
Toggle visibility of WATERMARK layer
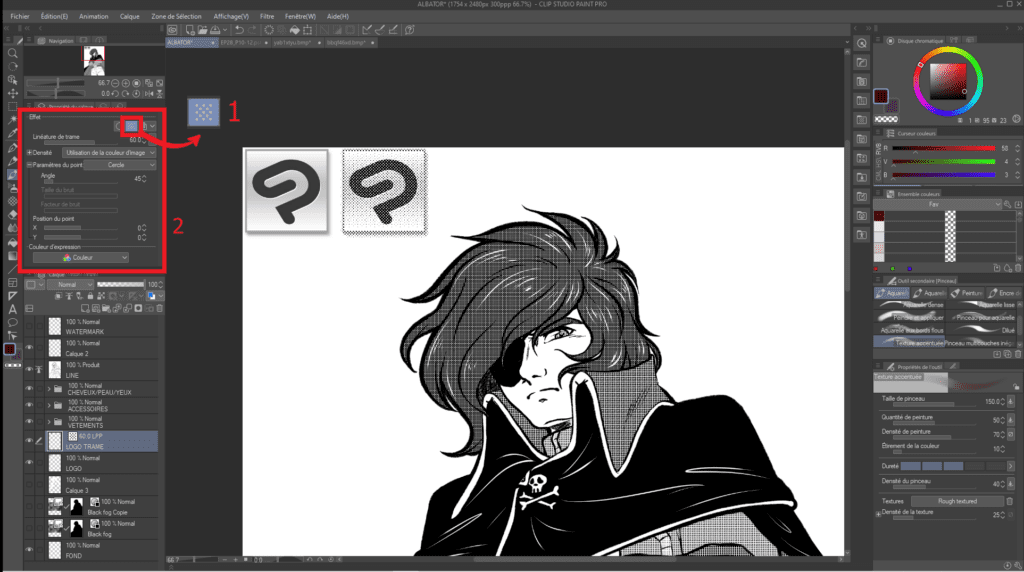(x=29, y=326)
